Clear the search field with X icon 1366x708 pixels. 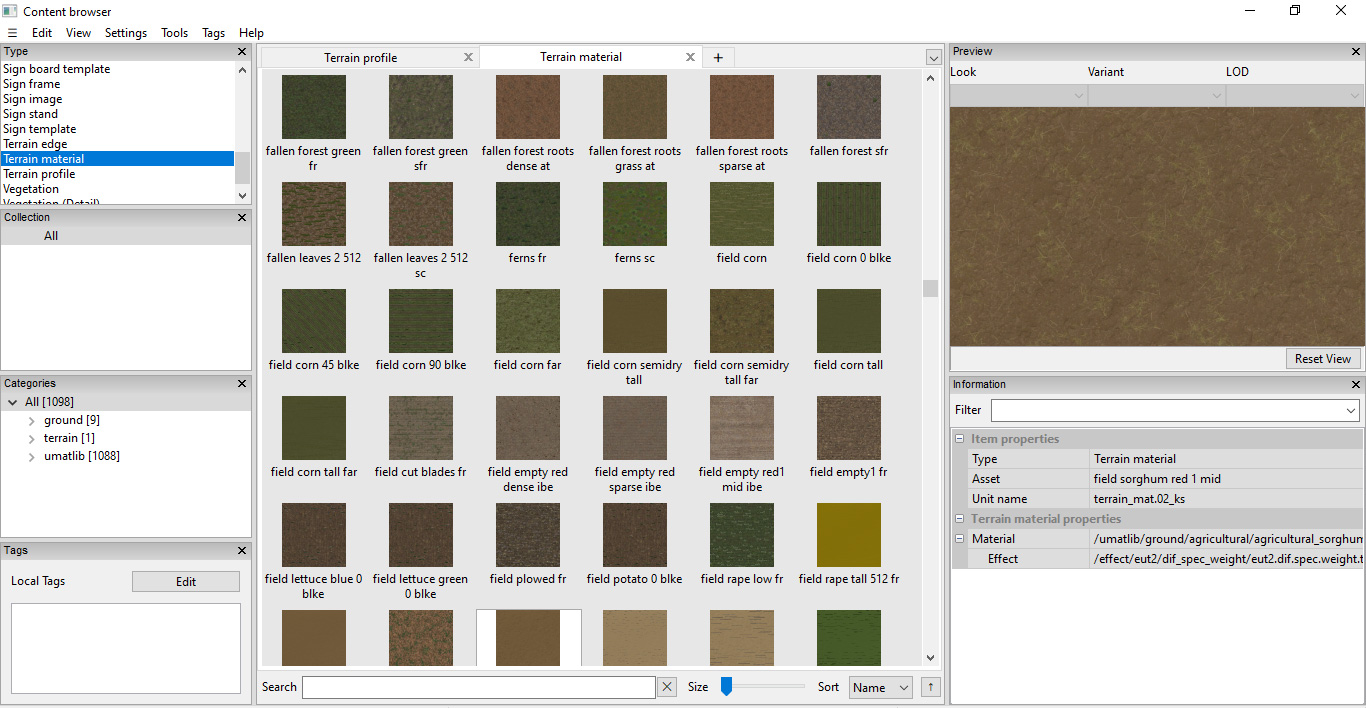tap(668, 687)
